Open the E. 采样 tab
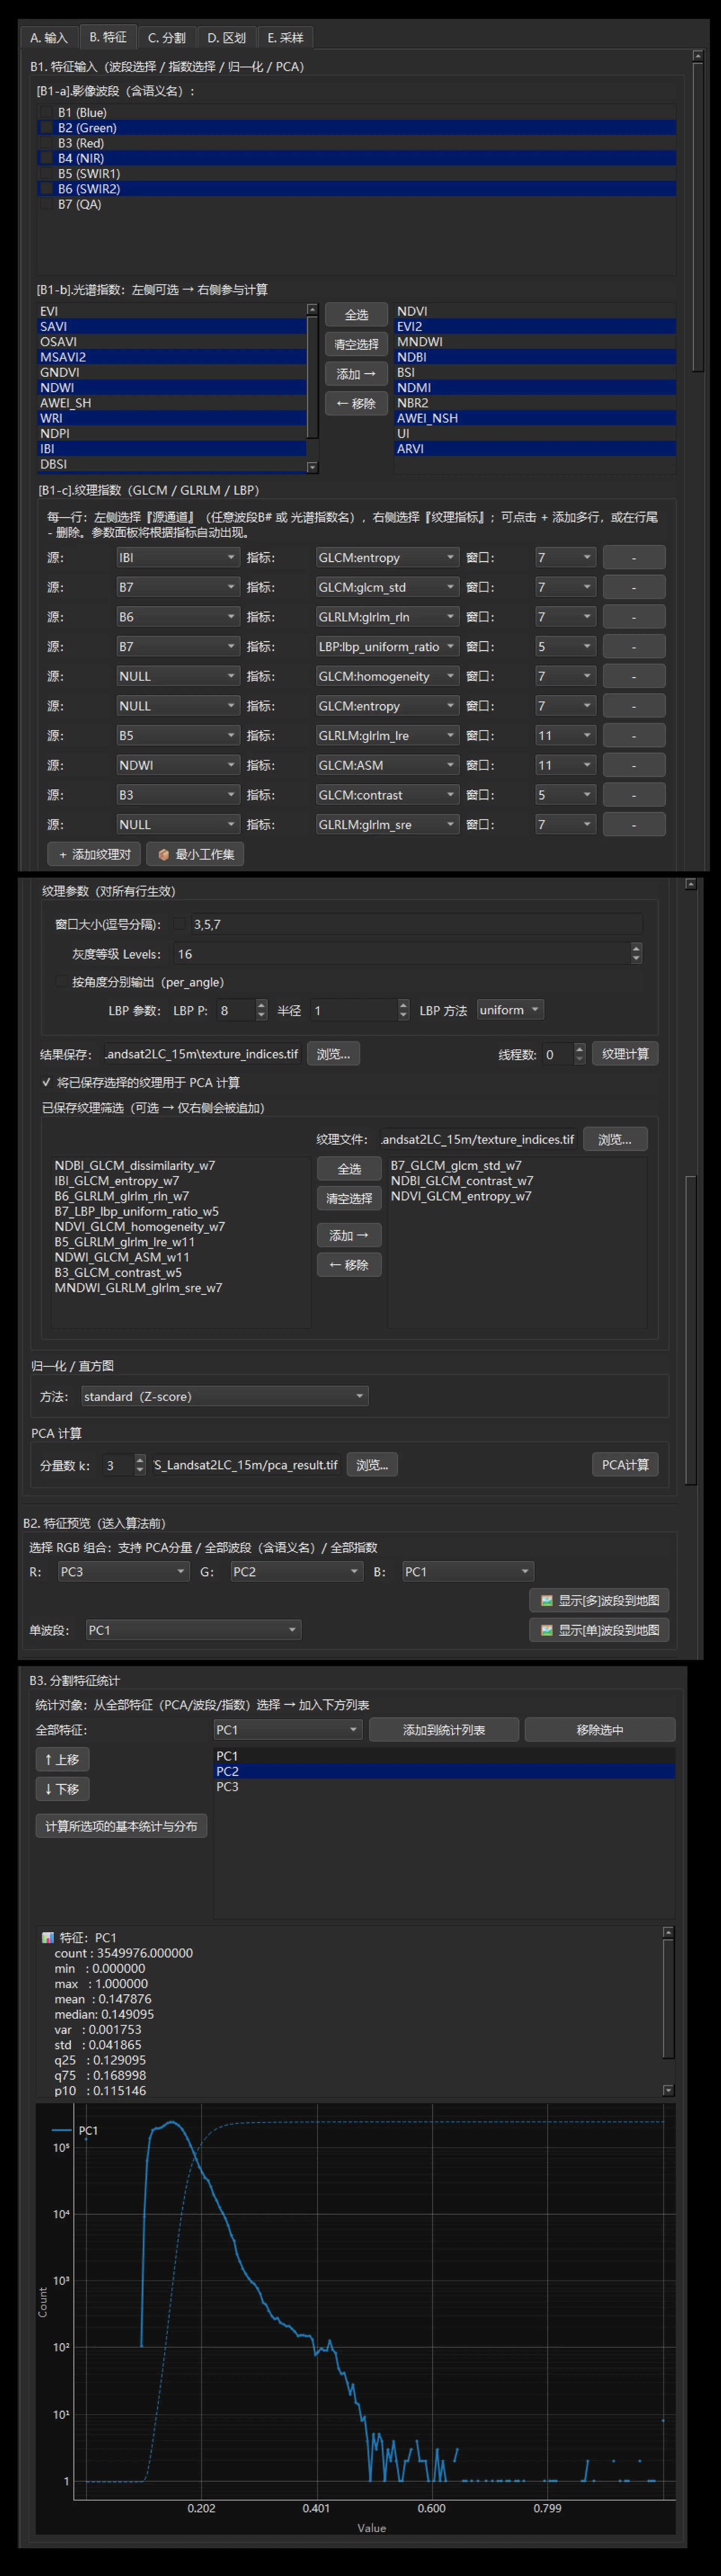Viewport: 721px width, 2576px height. [x=285, y=38]
